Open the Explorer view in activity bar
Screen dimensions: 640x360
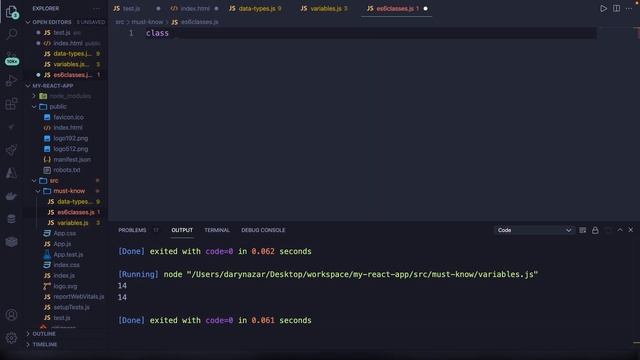(x=11, y=11)
